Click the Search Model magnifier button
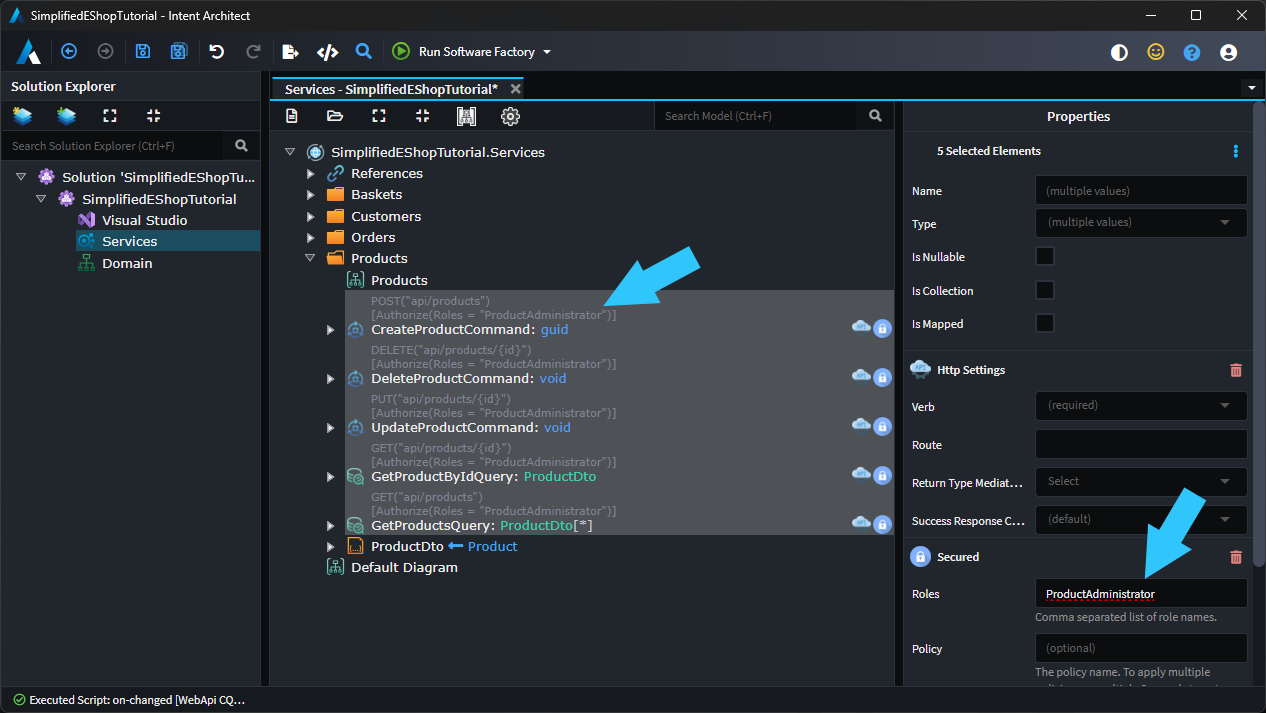 coord(875,116)
